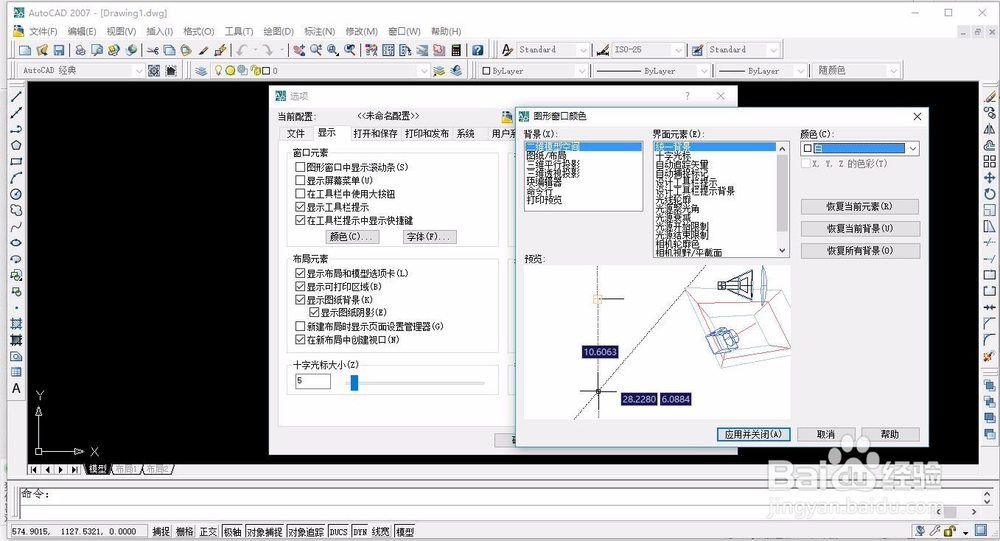
Task: Click the Calculator icon in the toolbar
Action: (x=456, y=50)
